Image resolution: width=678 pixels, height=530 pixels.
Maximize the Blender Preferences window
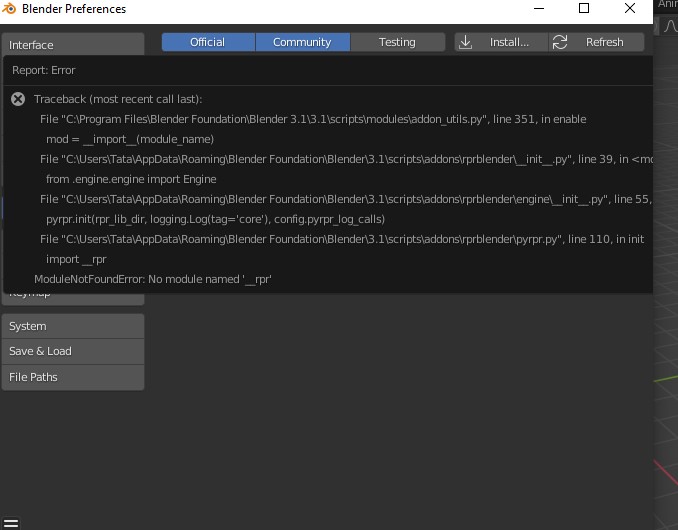584,8
